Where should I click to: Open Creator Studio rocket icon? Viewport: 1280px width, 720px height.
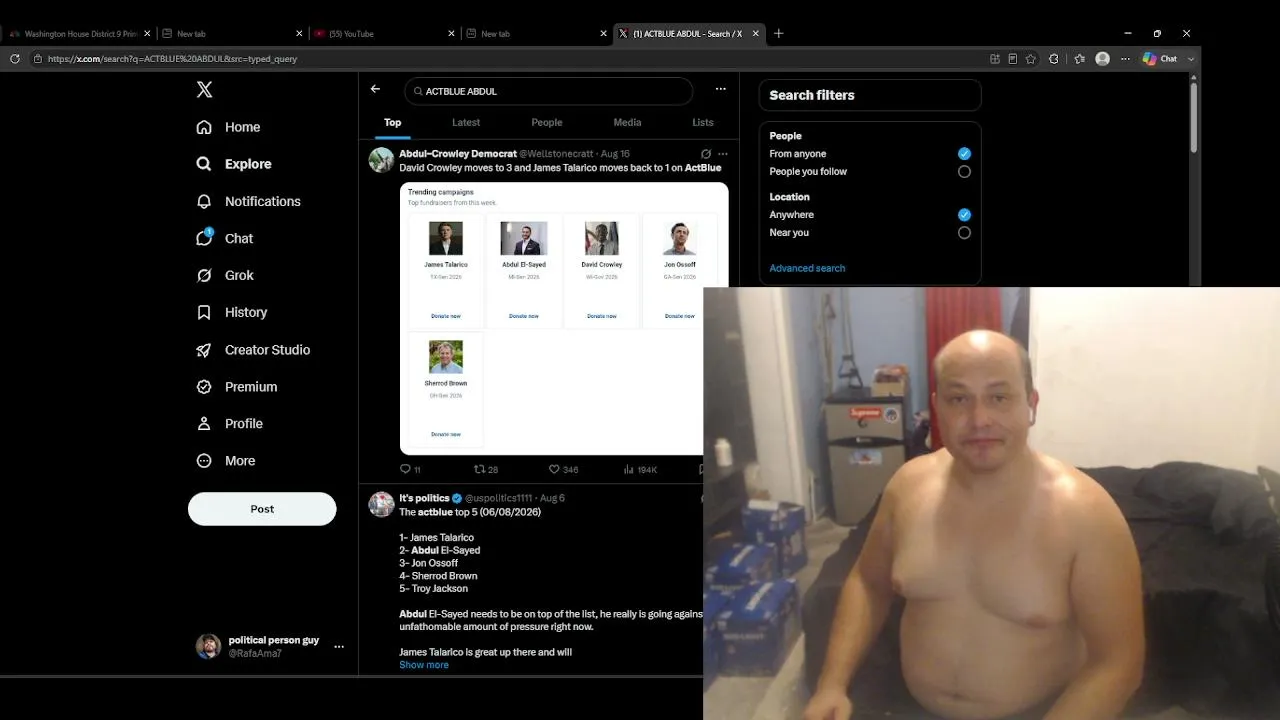coord(204,350)
